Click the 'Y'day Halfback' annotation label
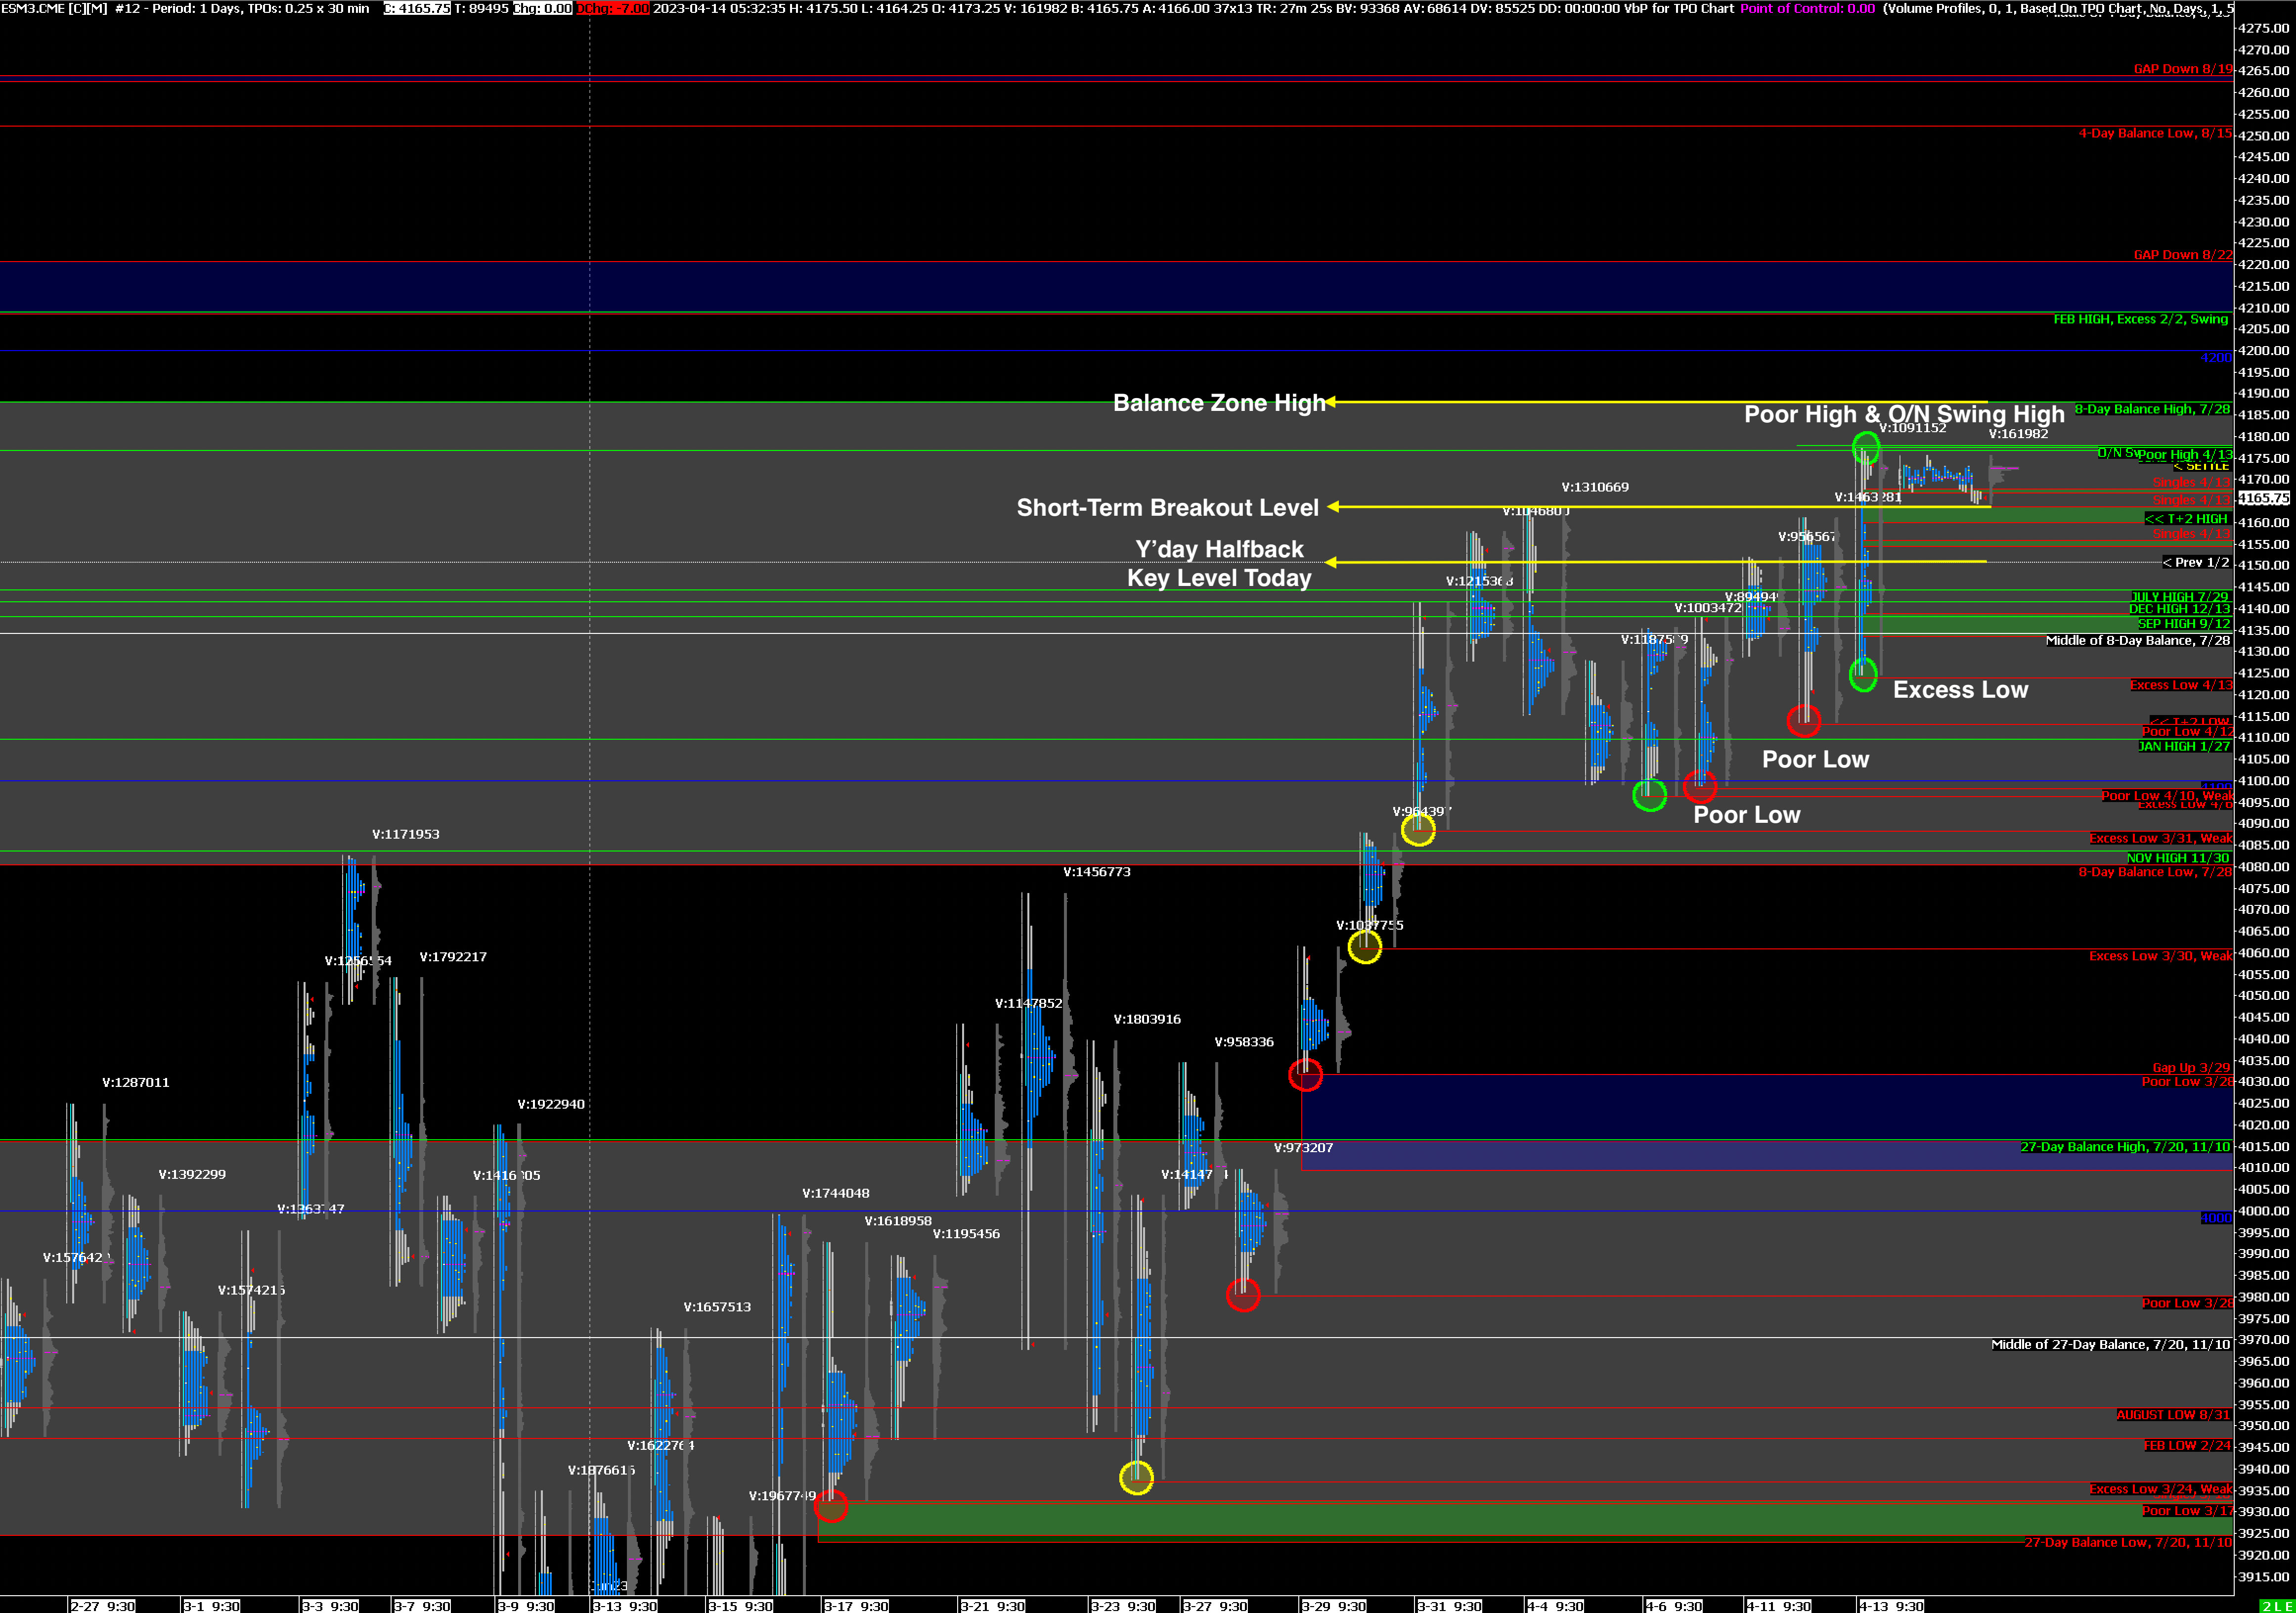 [x=1219, y=549]
